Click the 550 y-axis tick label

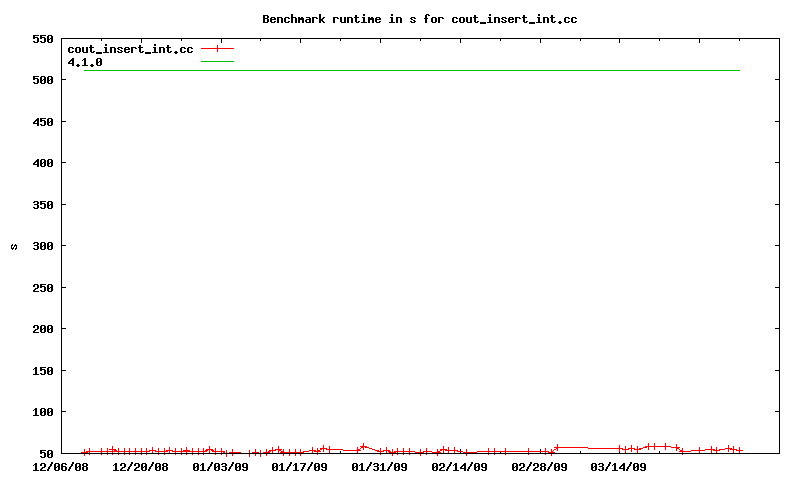click(42, 39)
